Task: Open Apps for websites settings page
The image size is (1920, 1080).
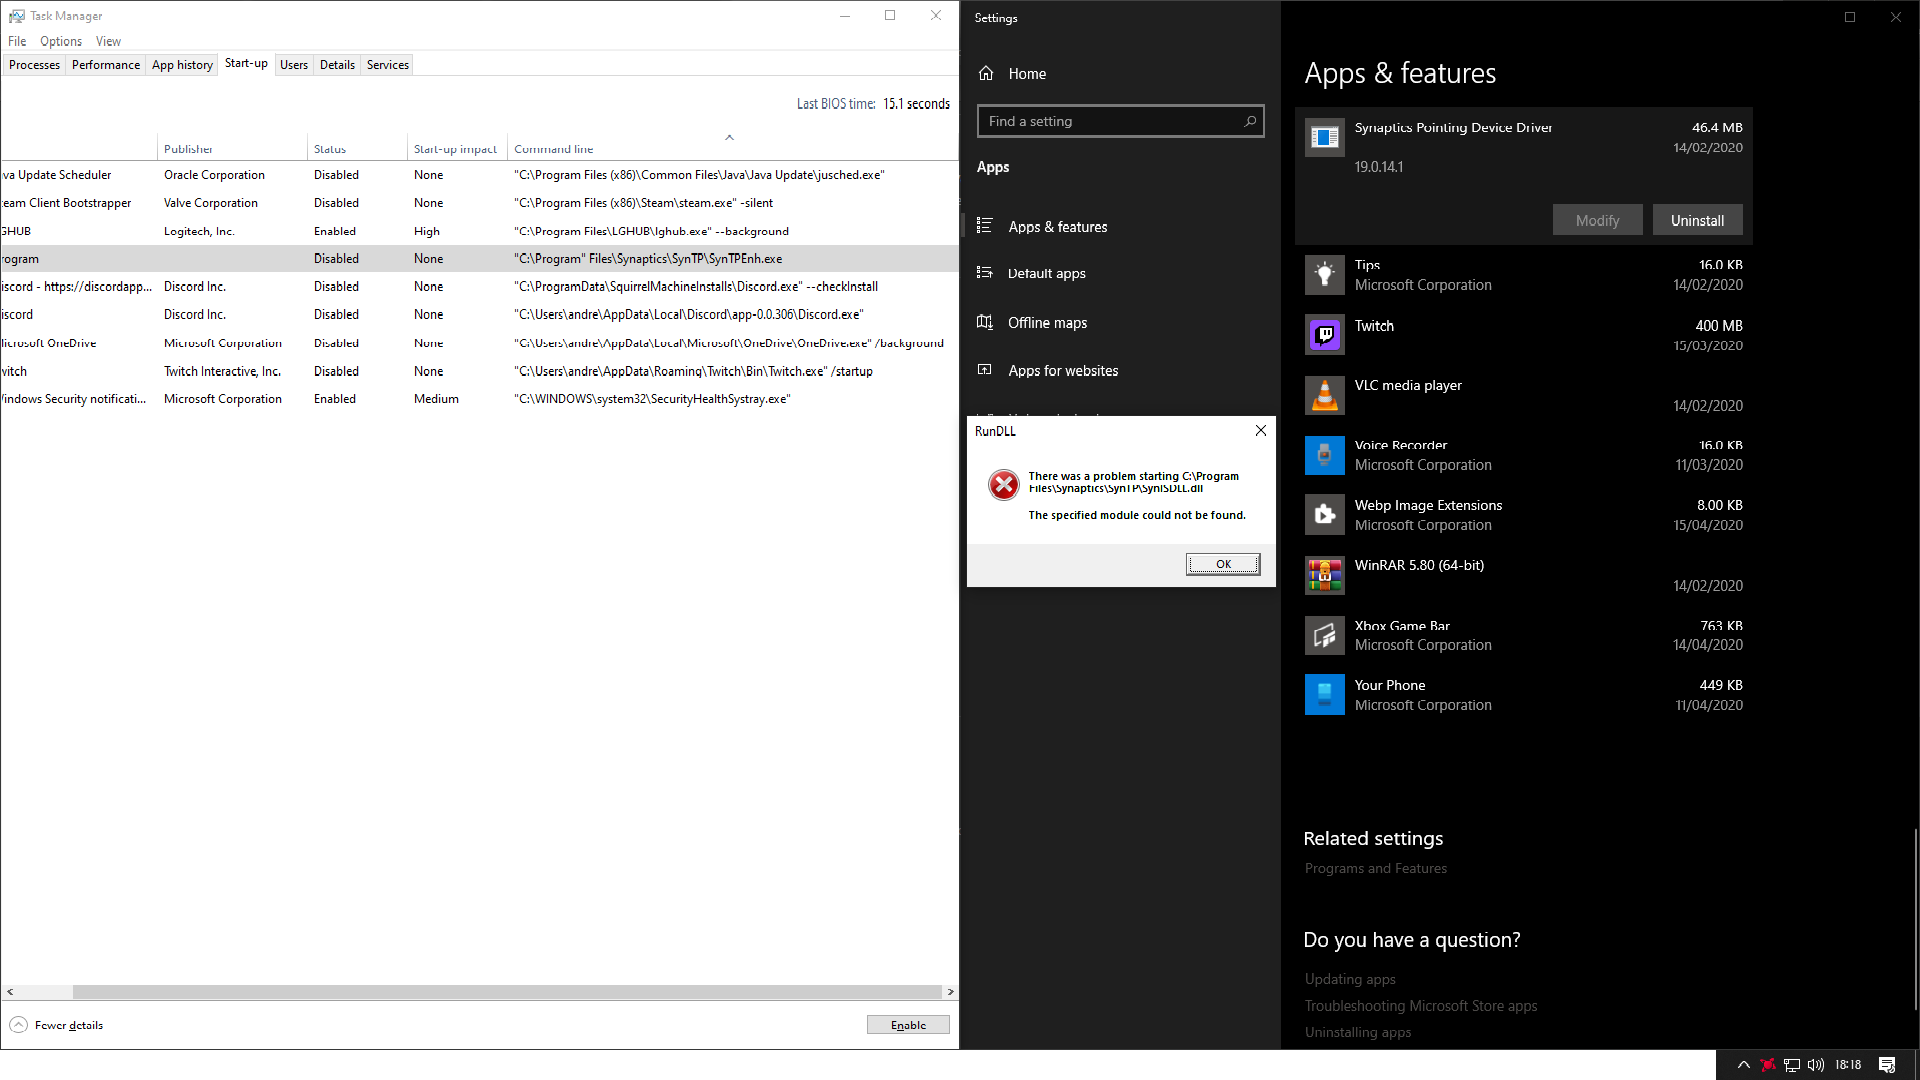Action: tap(1063, 370)
